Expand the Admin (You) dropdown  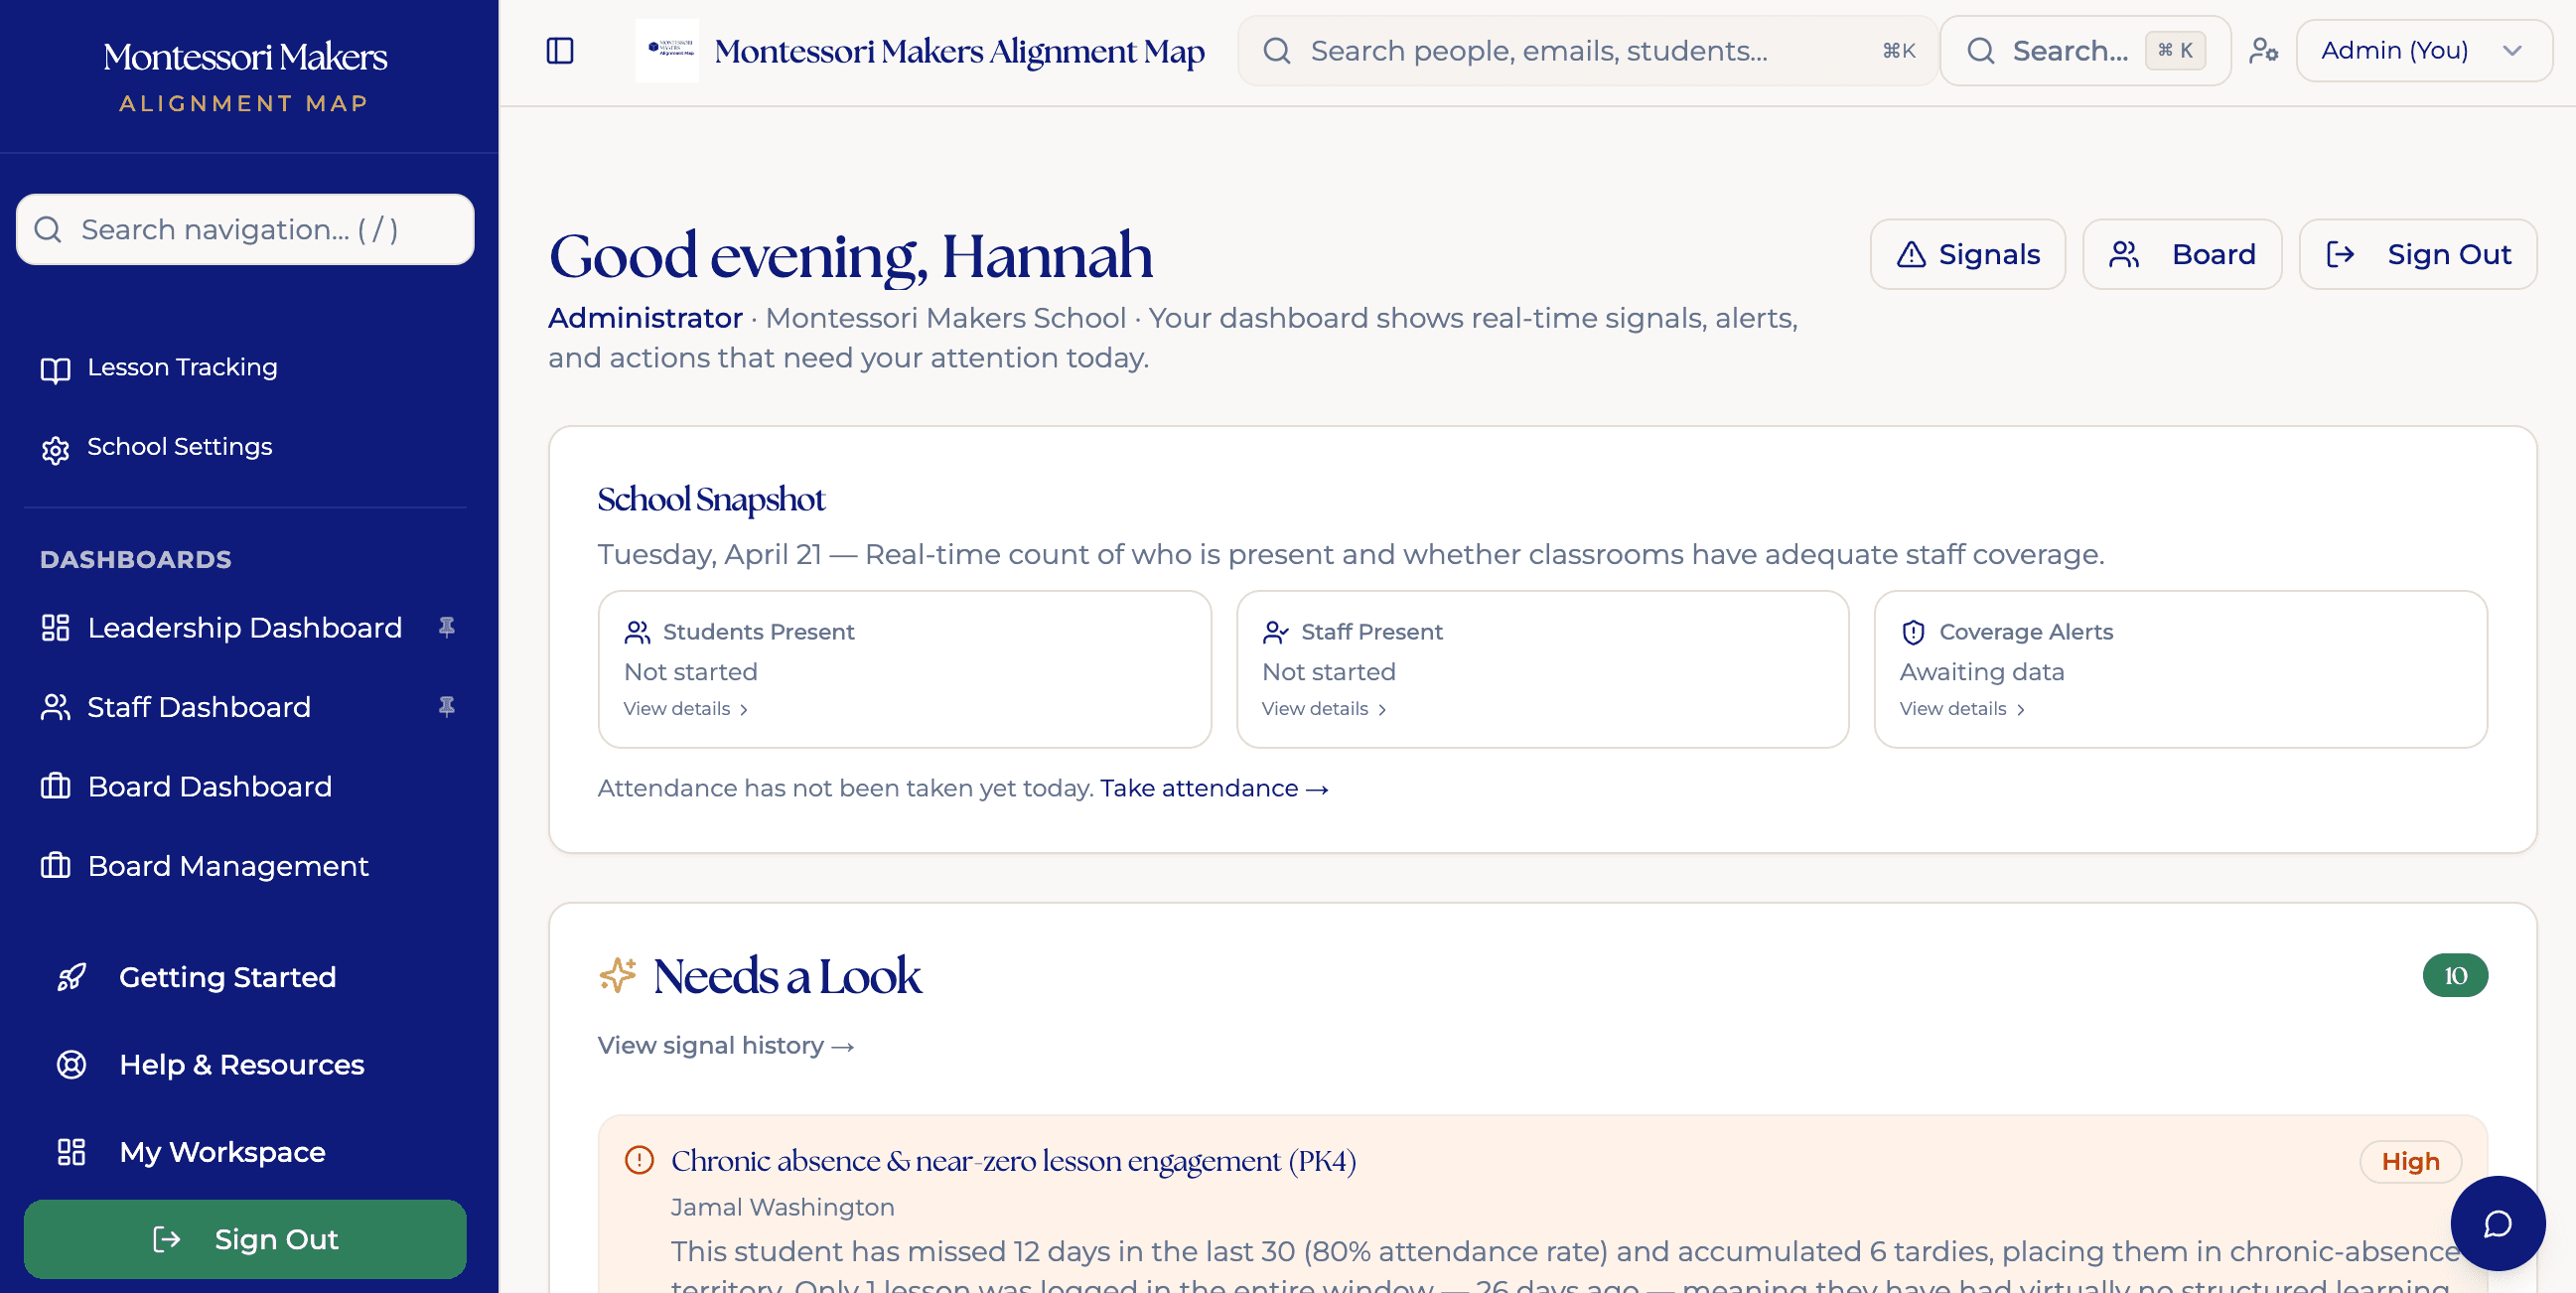point(2423,50)
